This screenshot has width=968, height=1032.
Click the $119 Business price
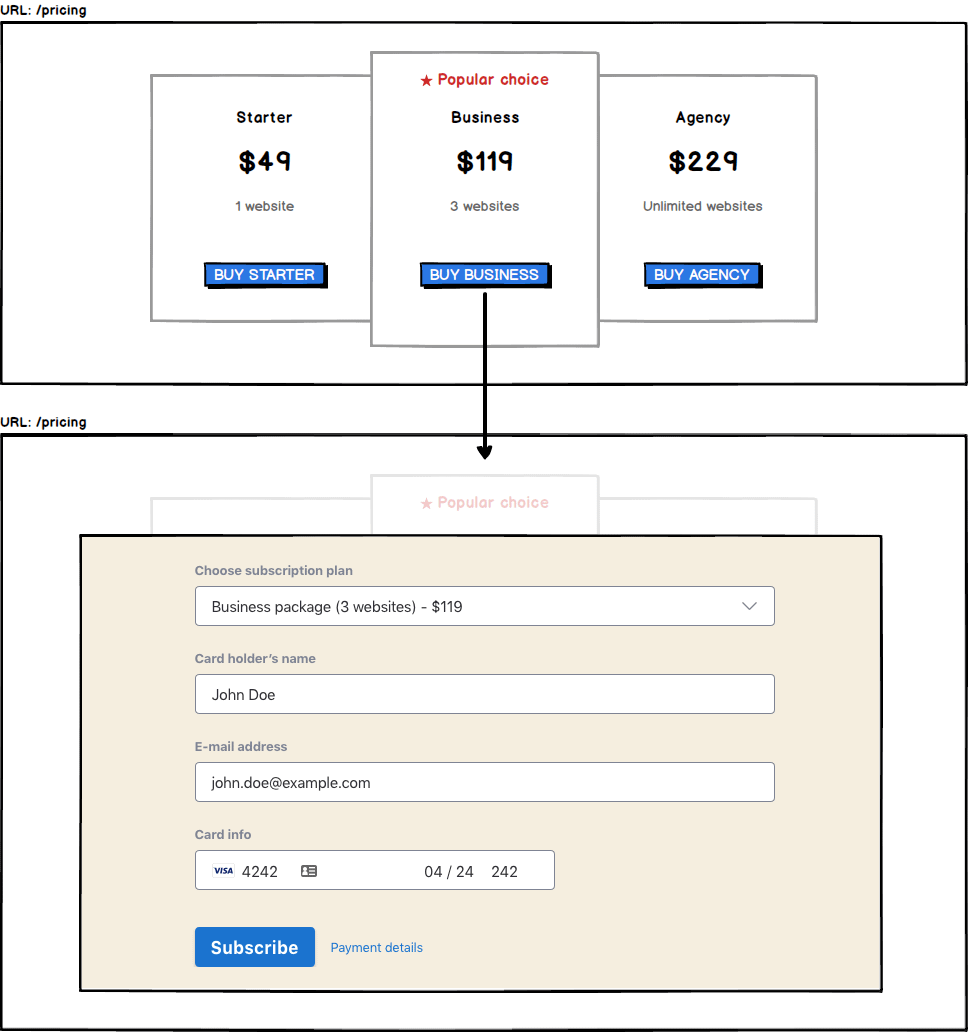point(485,161)
